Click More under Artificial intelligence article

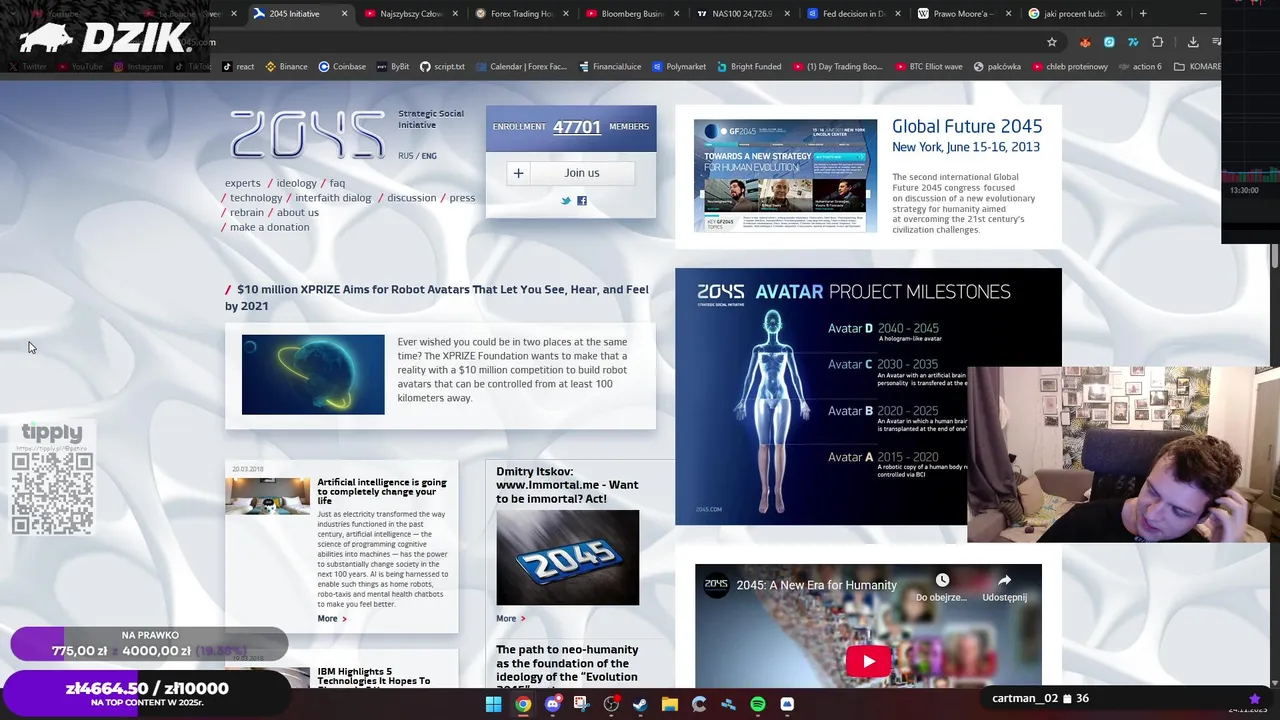coord(331,619)
